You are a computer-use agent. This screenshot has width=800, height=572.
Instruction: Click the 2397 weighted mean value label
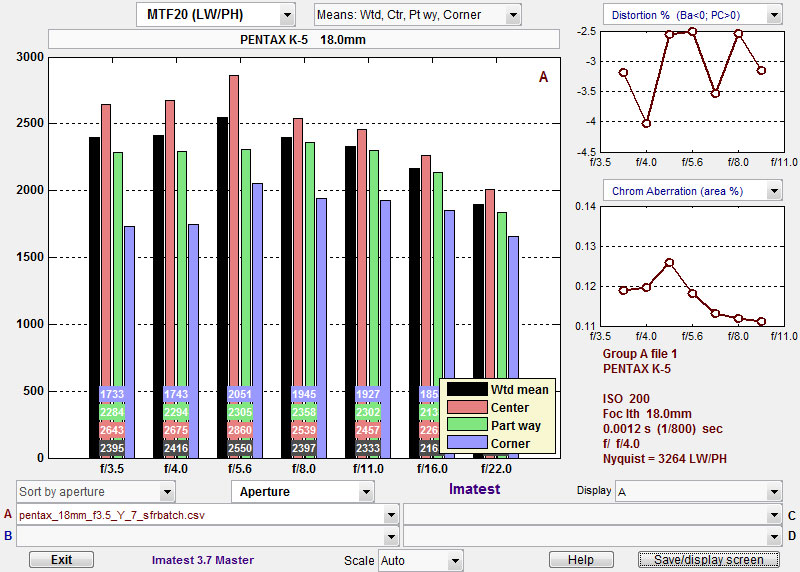(x=304, y=449)
